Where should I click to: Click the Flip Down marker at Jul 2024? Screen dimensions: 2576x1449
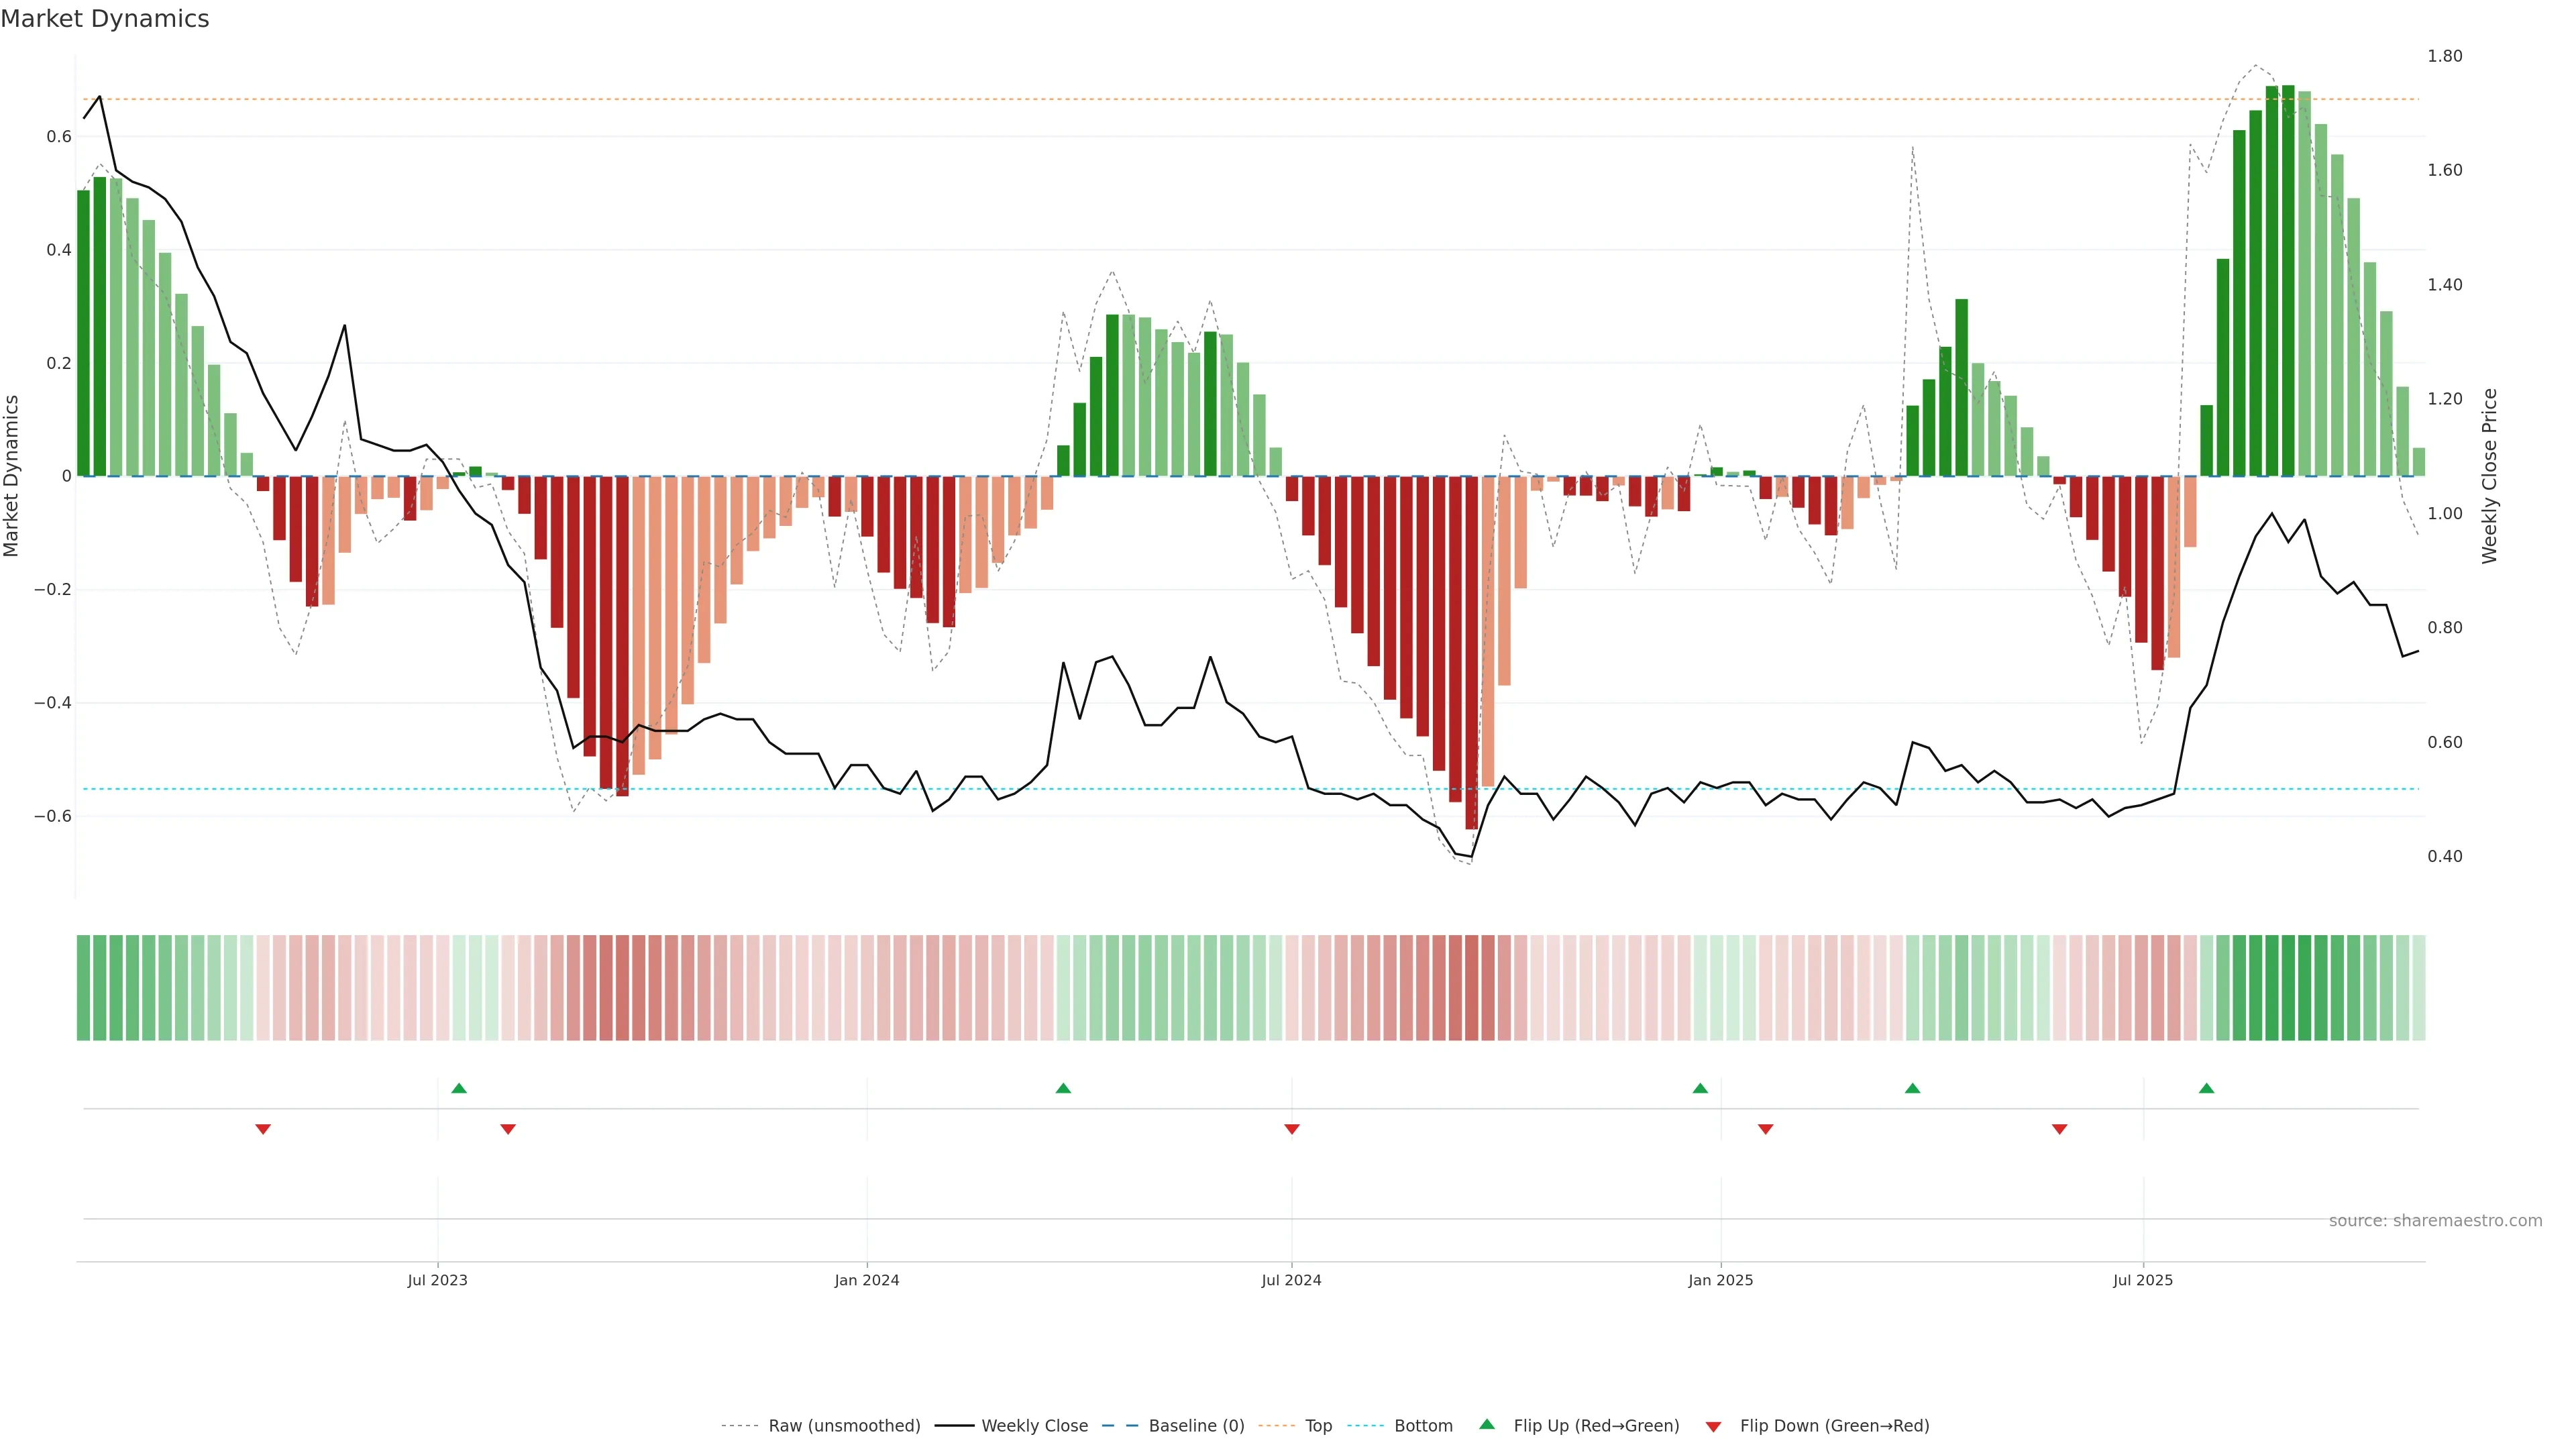(1291, 1129)
